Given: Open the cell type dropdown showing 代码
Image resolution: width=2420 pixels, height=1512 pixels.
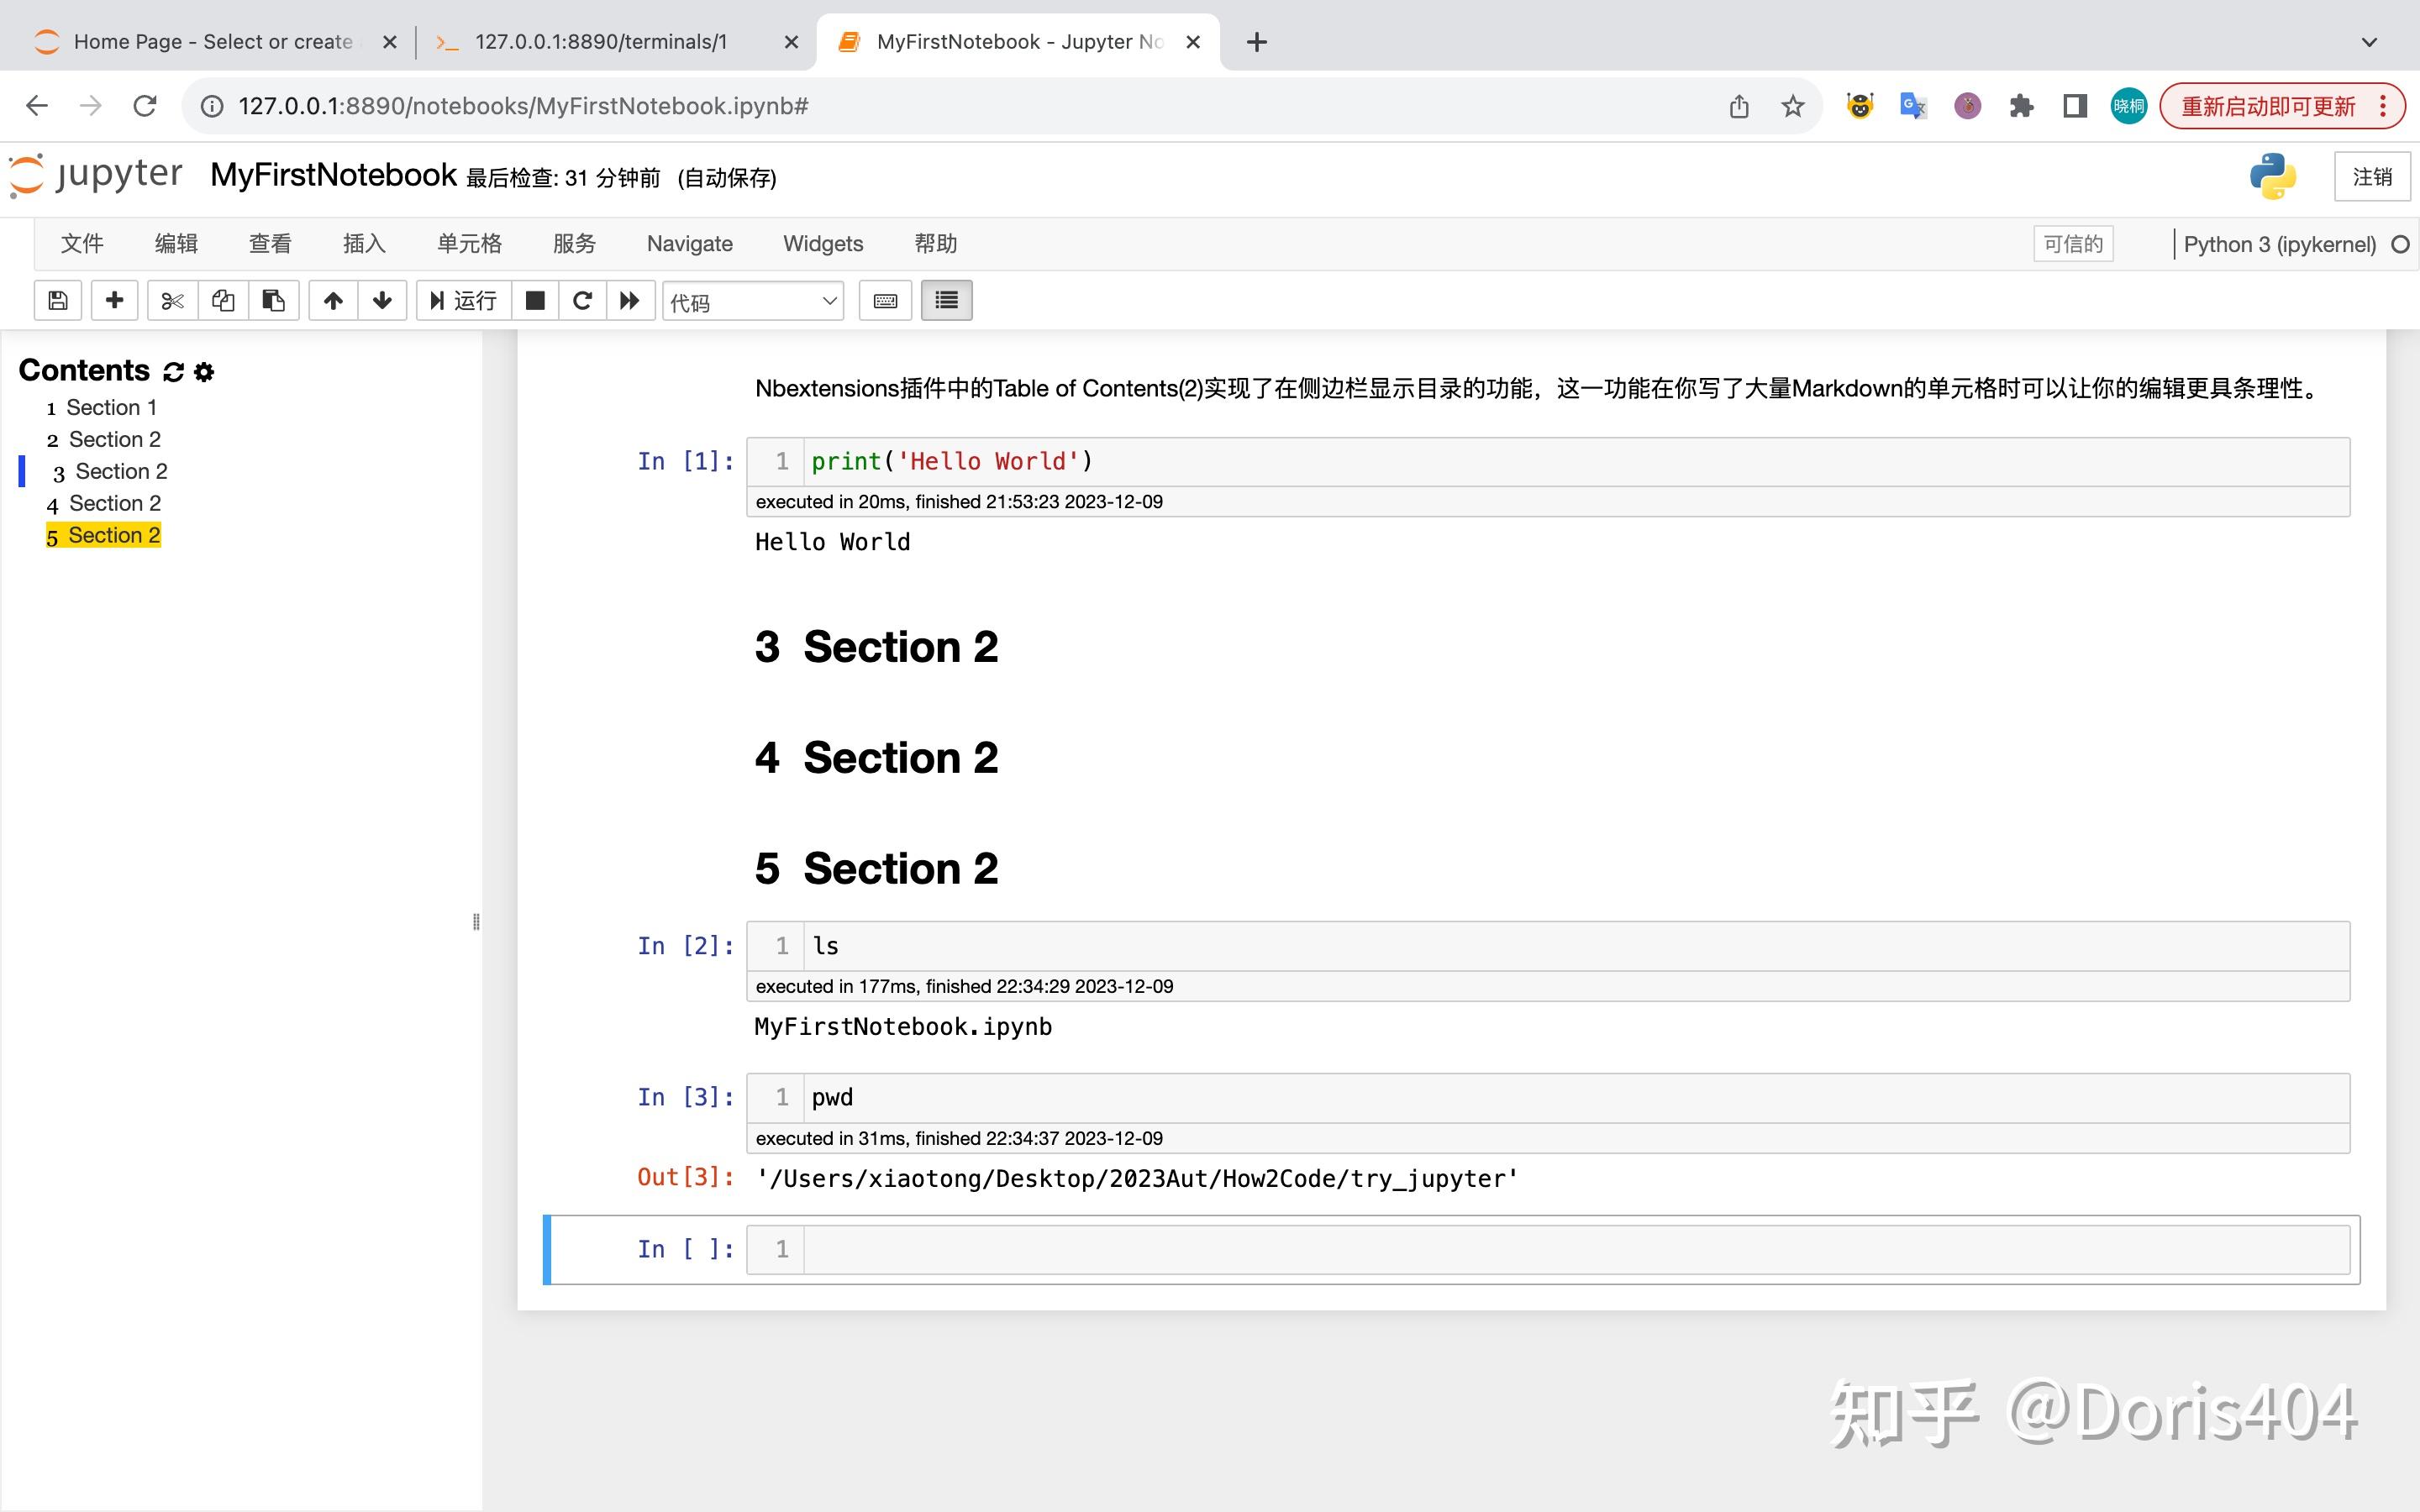Looking at the screenshot, I should (752, 300).
